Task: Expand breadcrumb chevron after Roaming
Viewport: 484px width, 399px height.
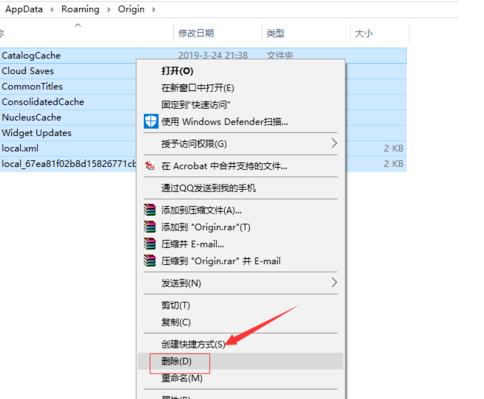Action: (109, 10)
